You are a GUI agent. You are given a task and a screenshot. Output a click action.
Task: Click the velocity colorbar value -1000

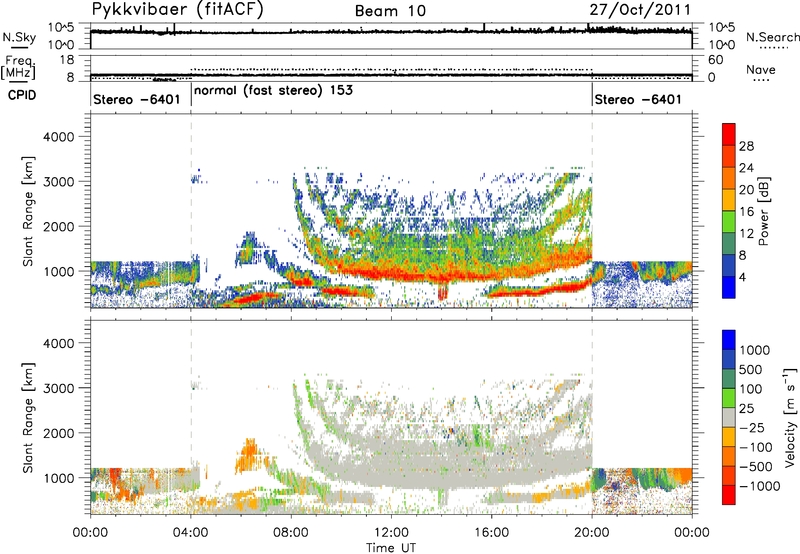760,486
